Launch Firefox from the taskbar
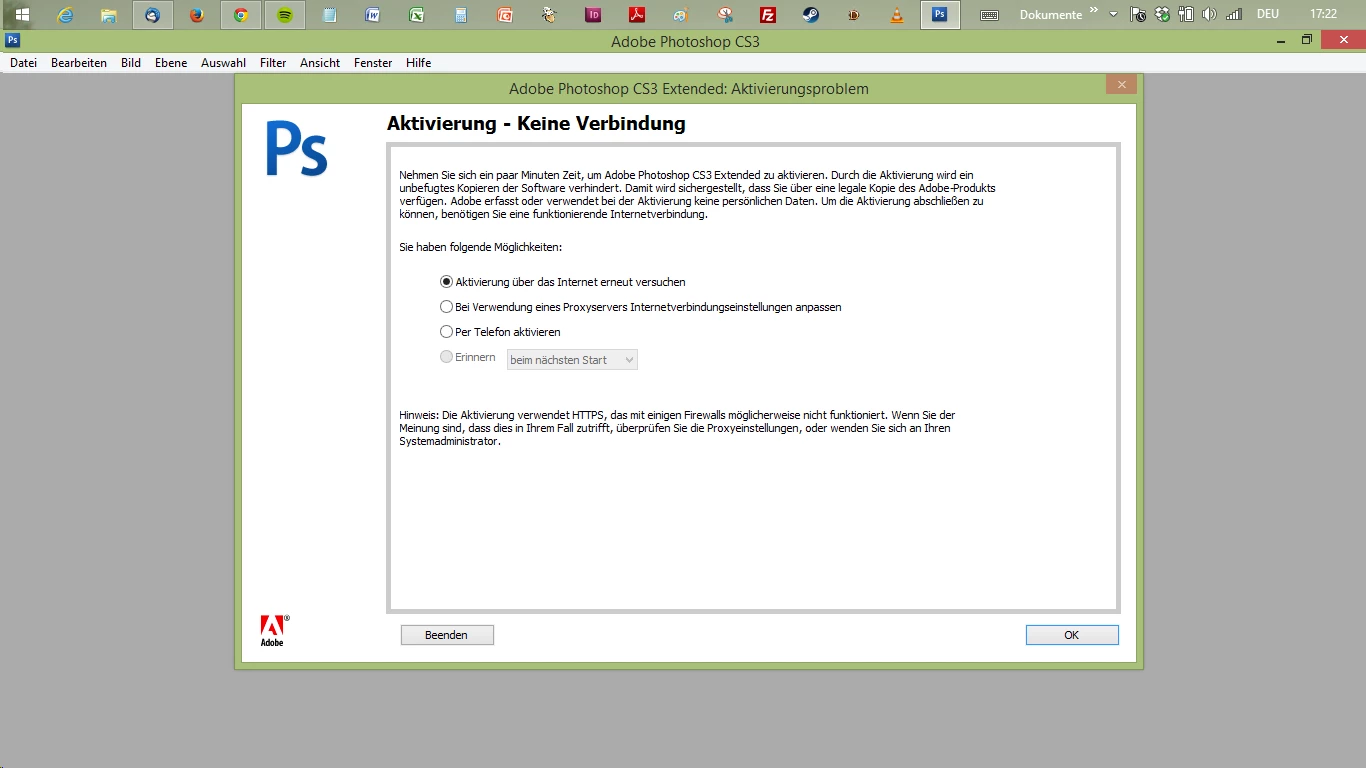1366x768 pixels. (x=197, y=15)
